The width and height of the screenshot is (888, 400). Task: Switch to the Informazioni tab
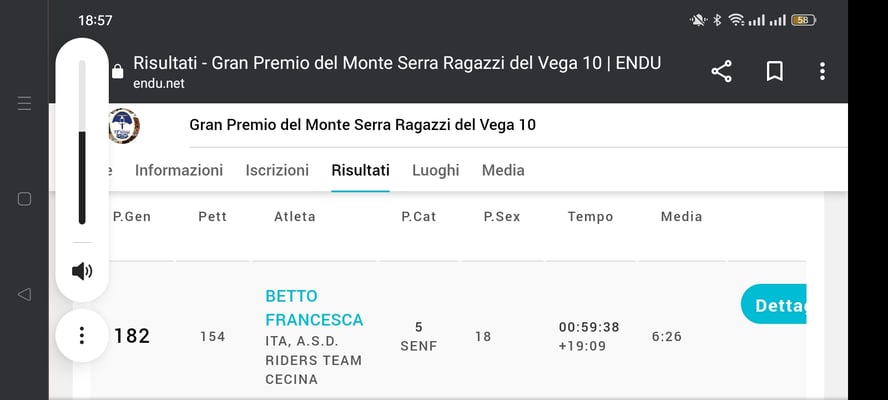[179, 170]
